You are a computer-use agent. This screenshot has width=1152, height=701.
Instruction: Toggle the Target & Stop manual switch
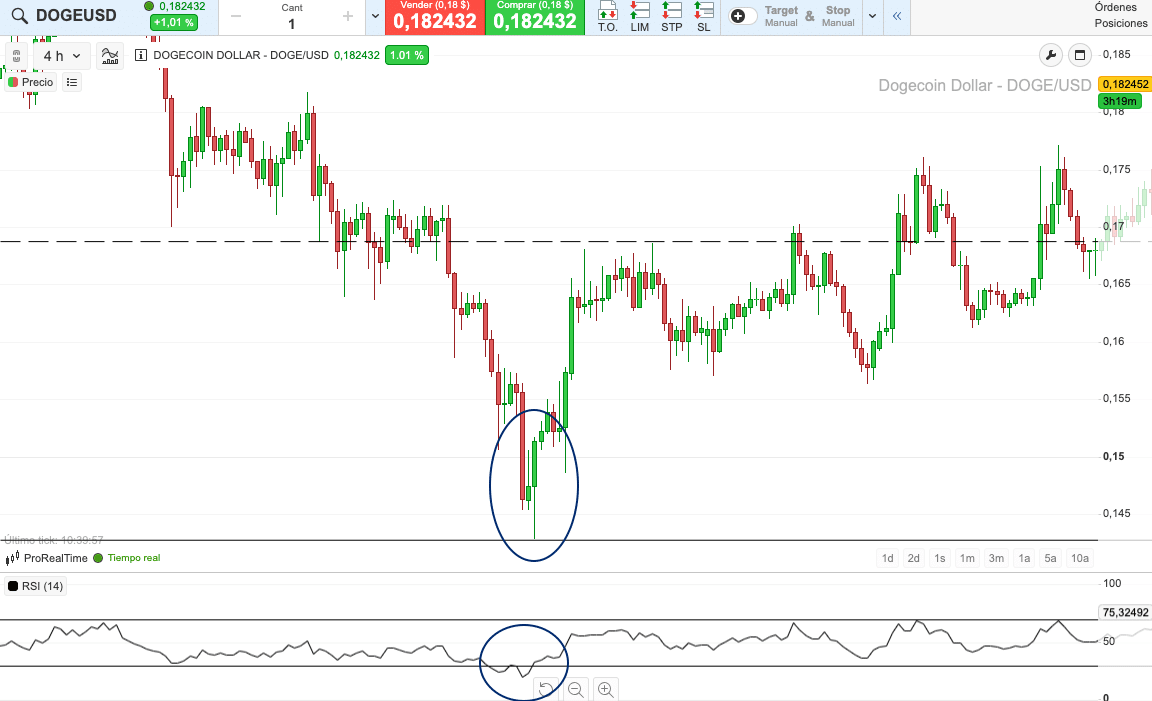[x=742, y=16]
